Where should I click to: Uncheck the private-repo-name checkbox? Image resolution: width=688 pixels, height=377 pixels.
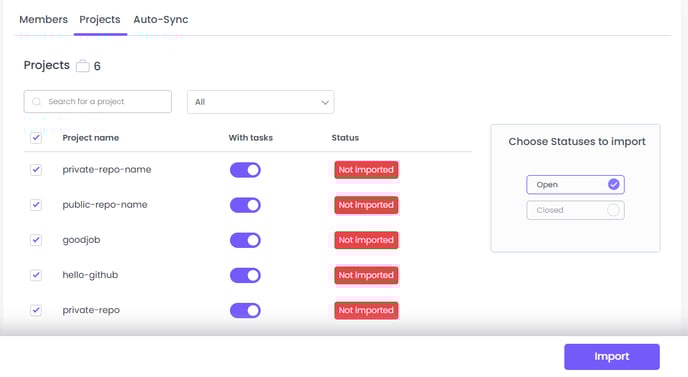(x=36, y=169)
